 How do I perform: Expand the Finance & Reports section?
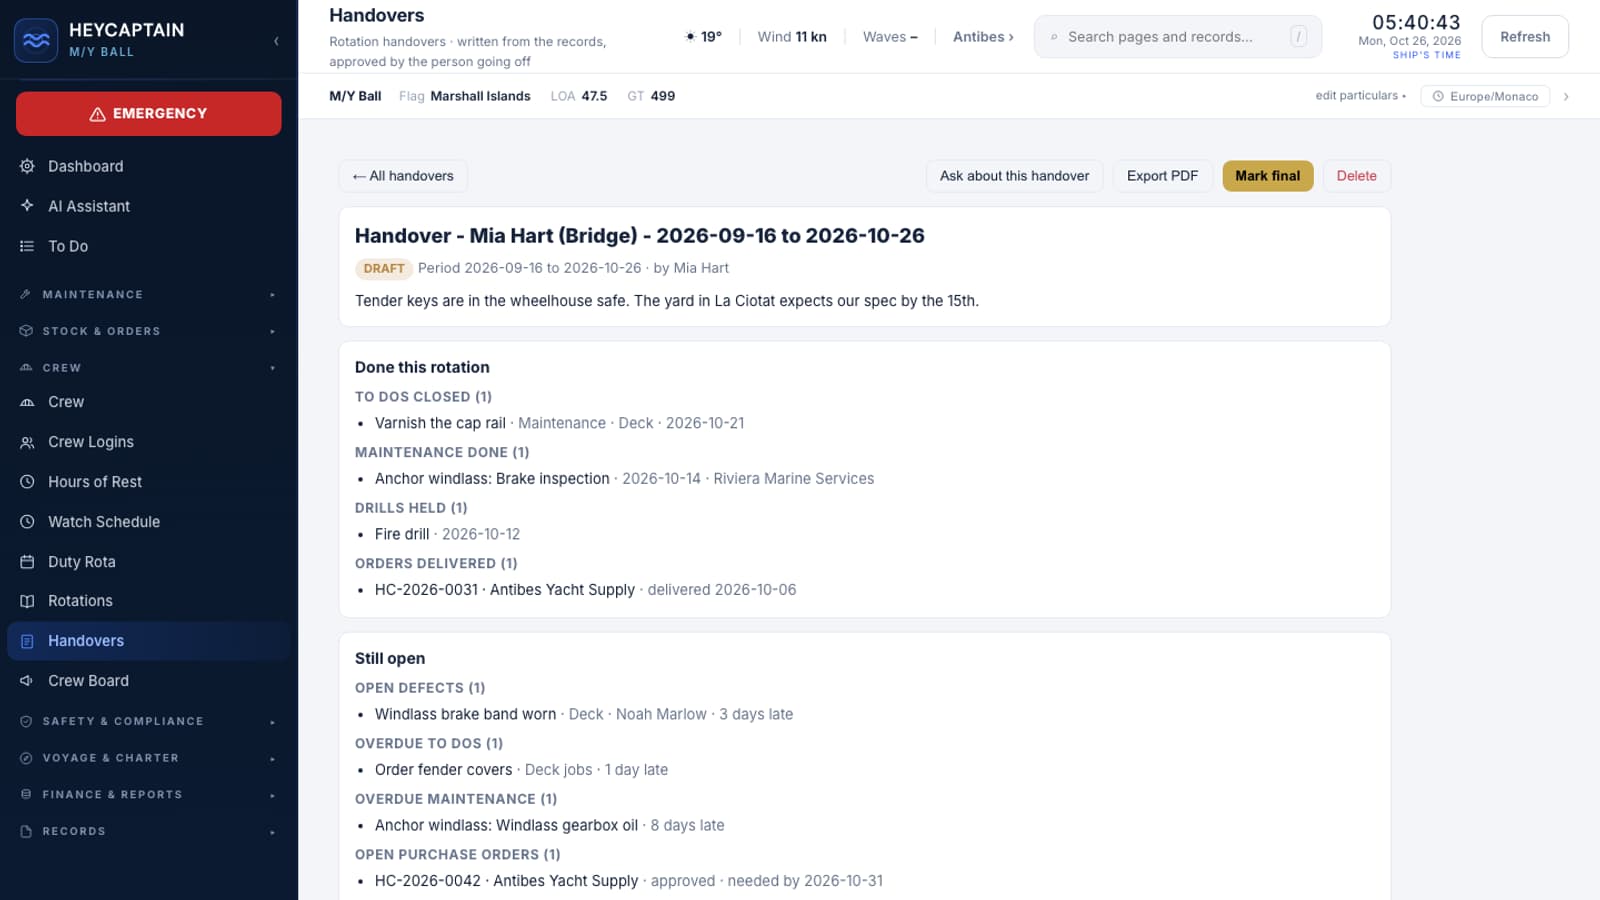pyautogui.click(x=148, y=795)
